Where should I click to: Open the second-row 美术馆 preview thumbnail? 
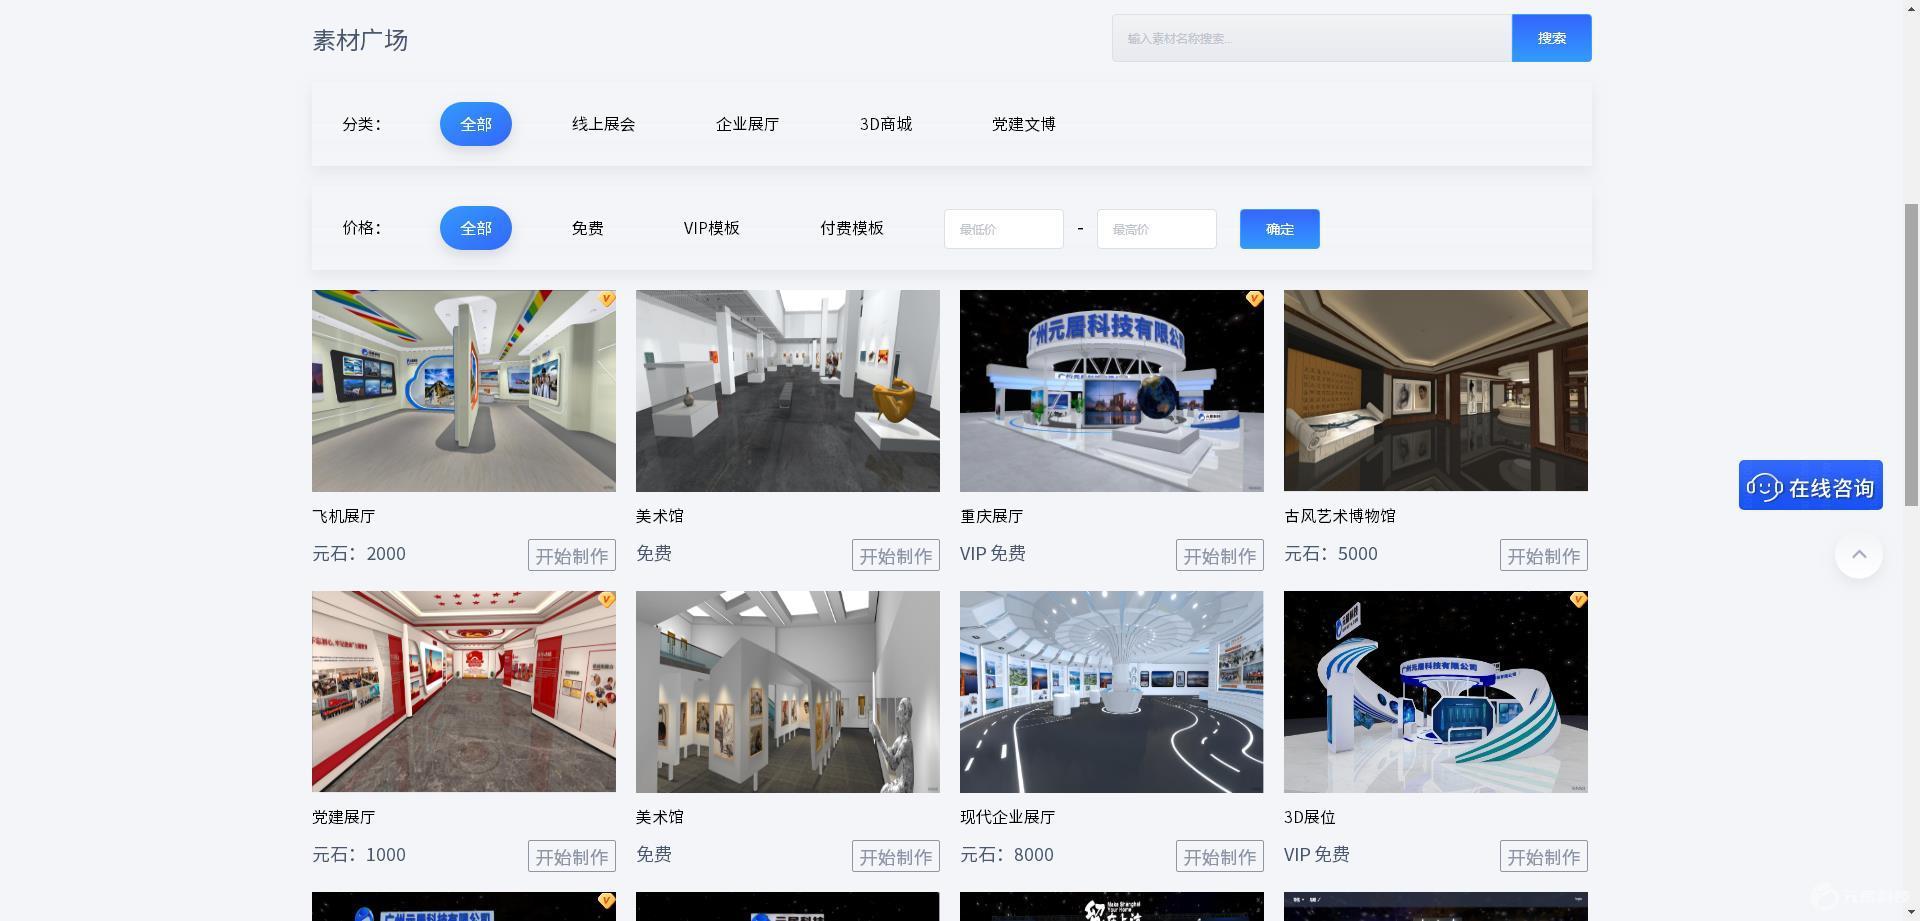tap(788, 692)
